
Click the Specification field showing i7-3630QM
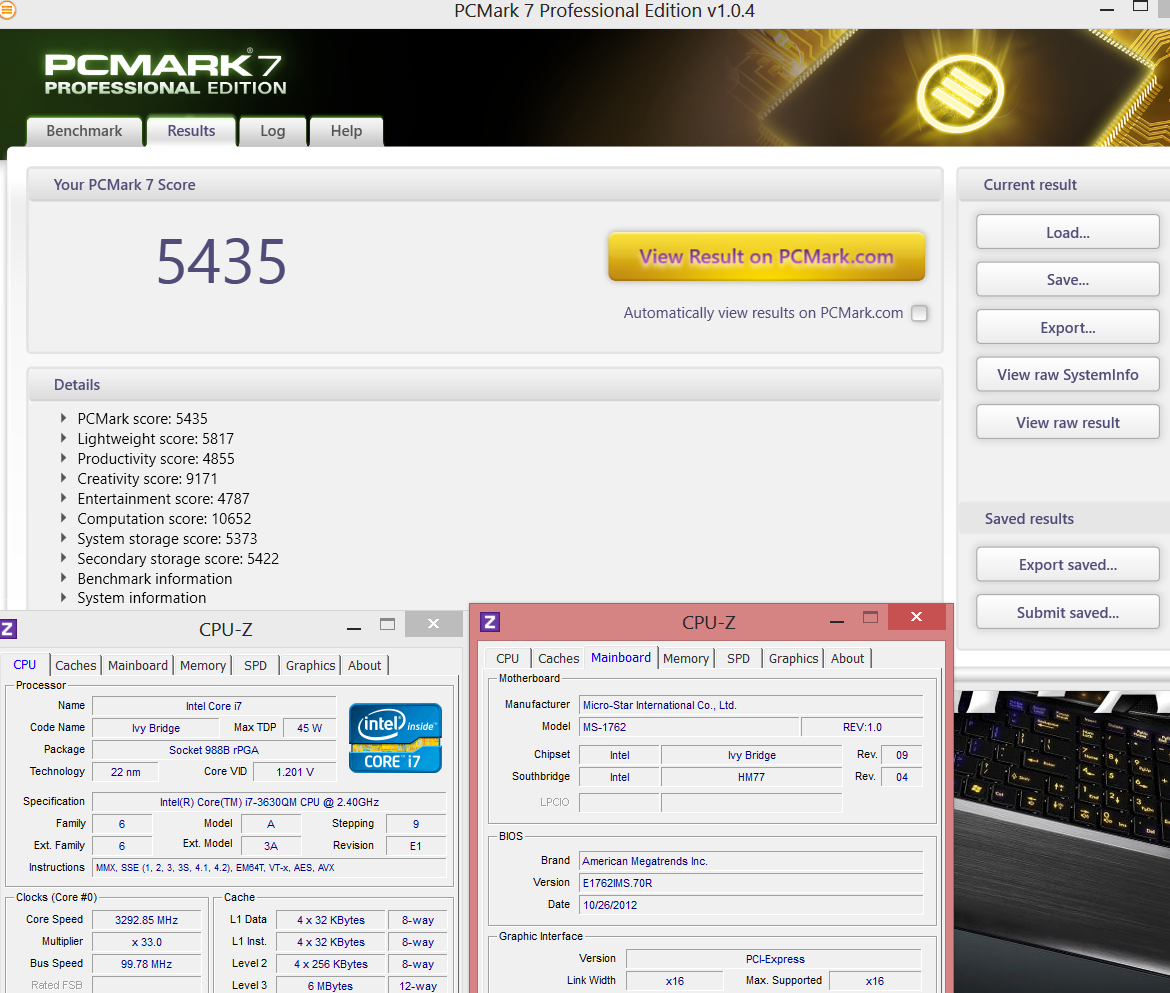pos(269,802)
